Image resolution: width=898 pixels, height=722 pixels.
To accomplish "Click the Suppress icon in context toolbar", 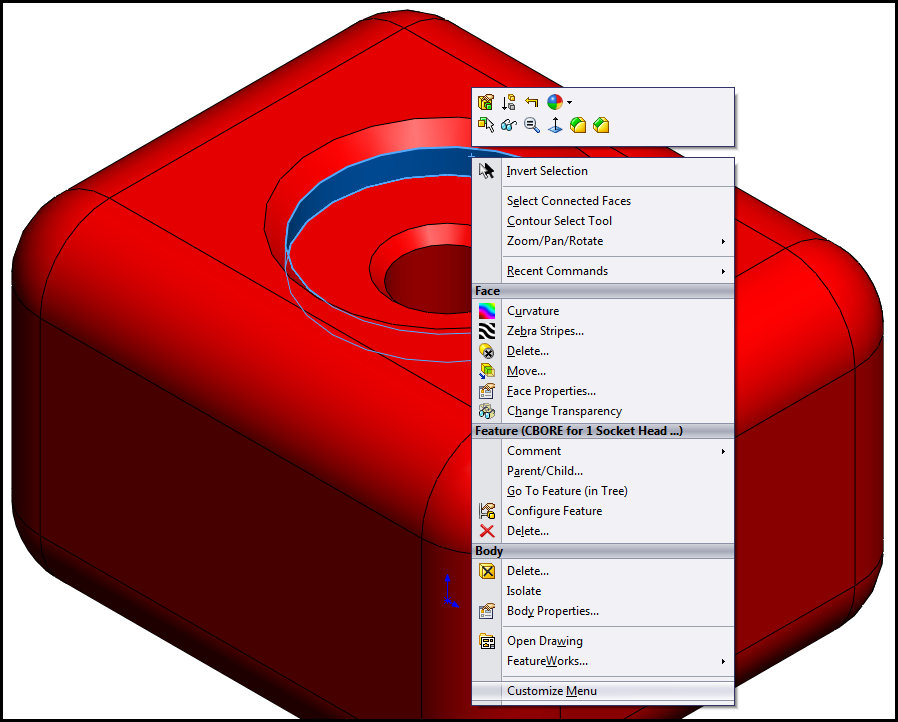I will pos(509,102).
